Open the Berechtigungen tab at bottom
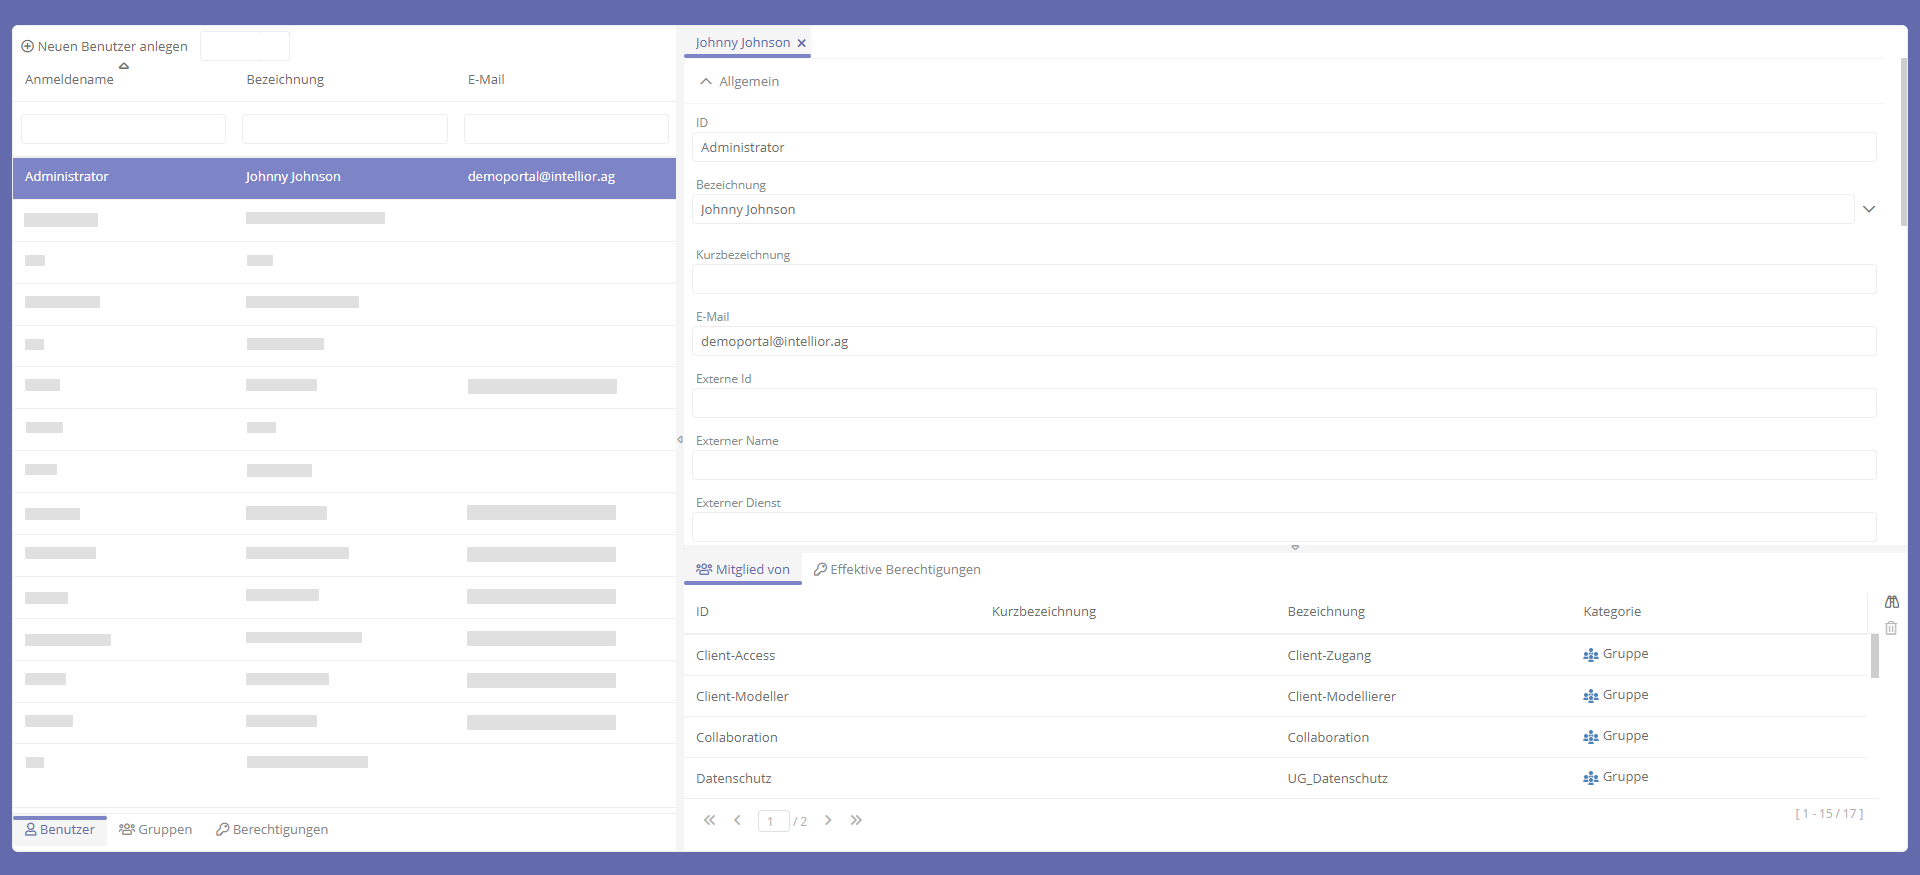1920x875 pixels. pyautogui.click(x=272, y=830)
